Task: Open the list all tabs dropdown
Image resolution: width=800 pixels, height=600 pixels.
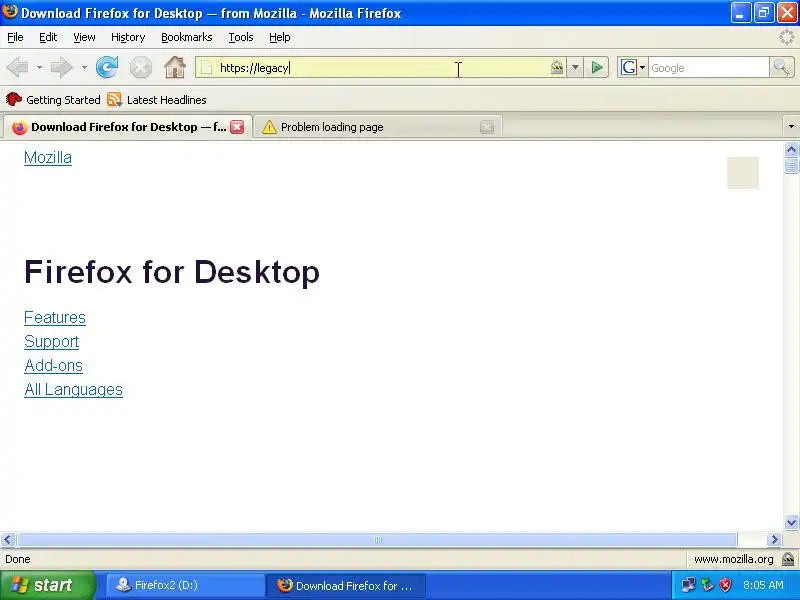Action: pos(791,127)
